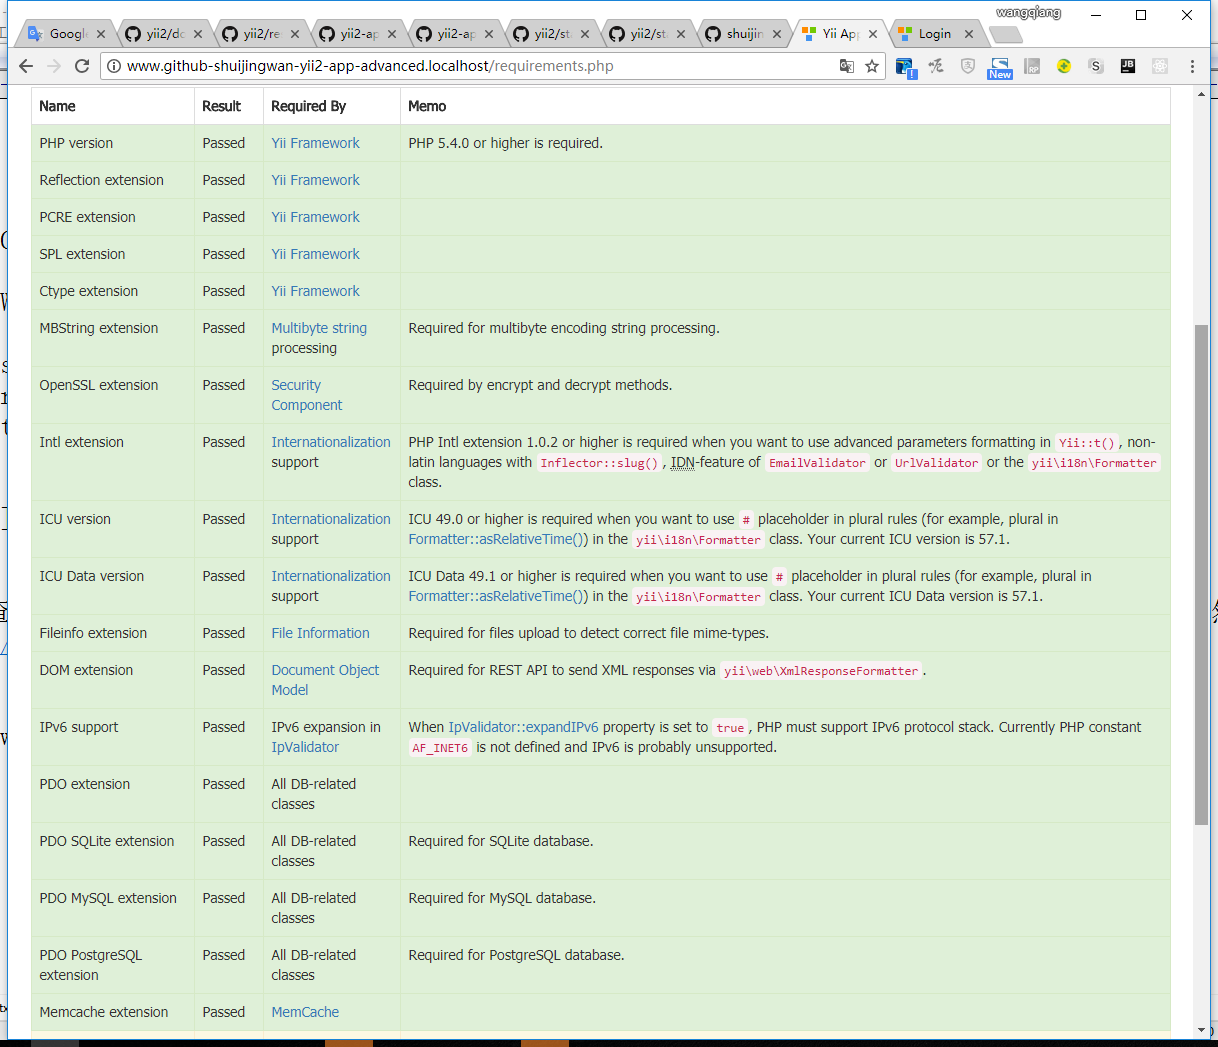Click the extension icon with New badge

pyautogui.click(x=1000, y=67)
